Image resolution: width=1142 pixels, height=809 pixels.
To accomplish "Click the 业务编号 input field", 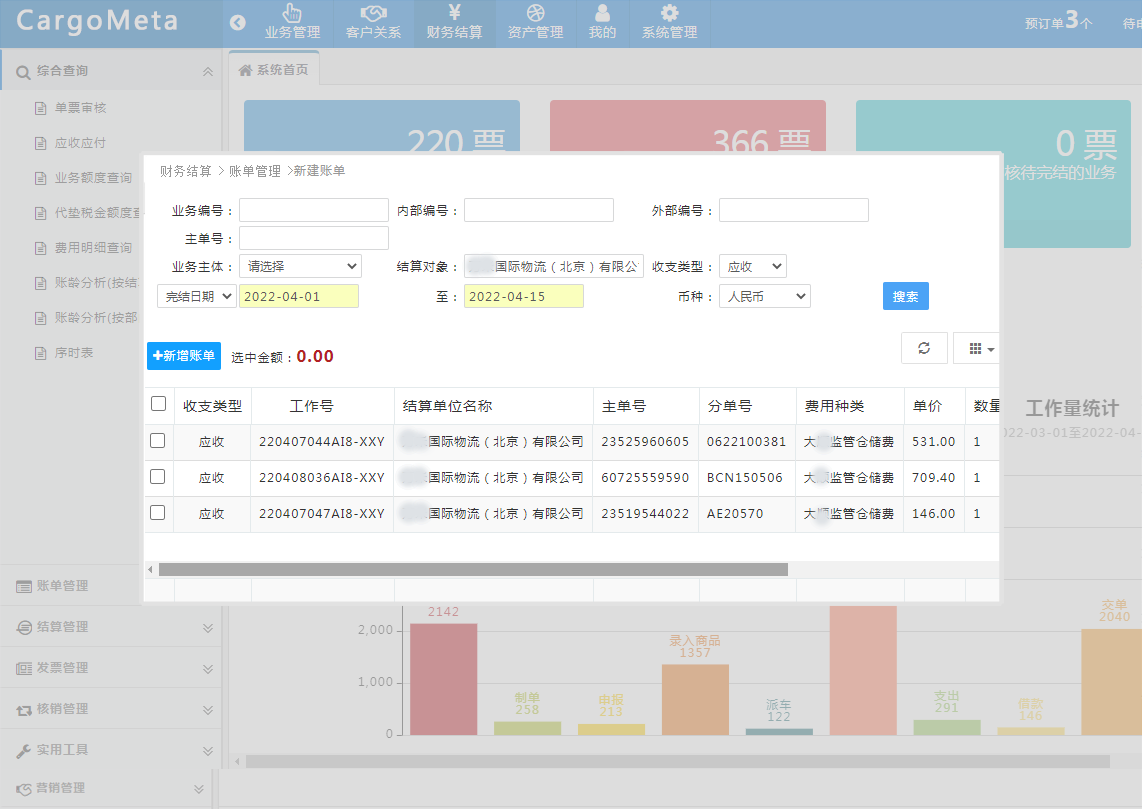I will (x=313, y=210).
